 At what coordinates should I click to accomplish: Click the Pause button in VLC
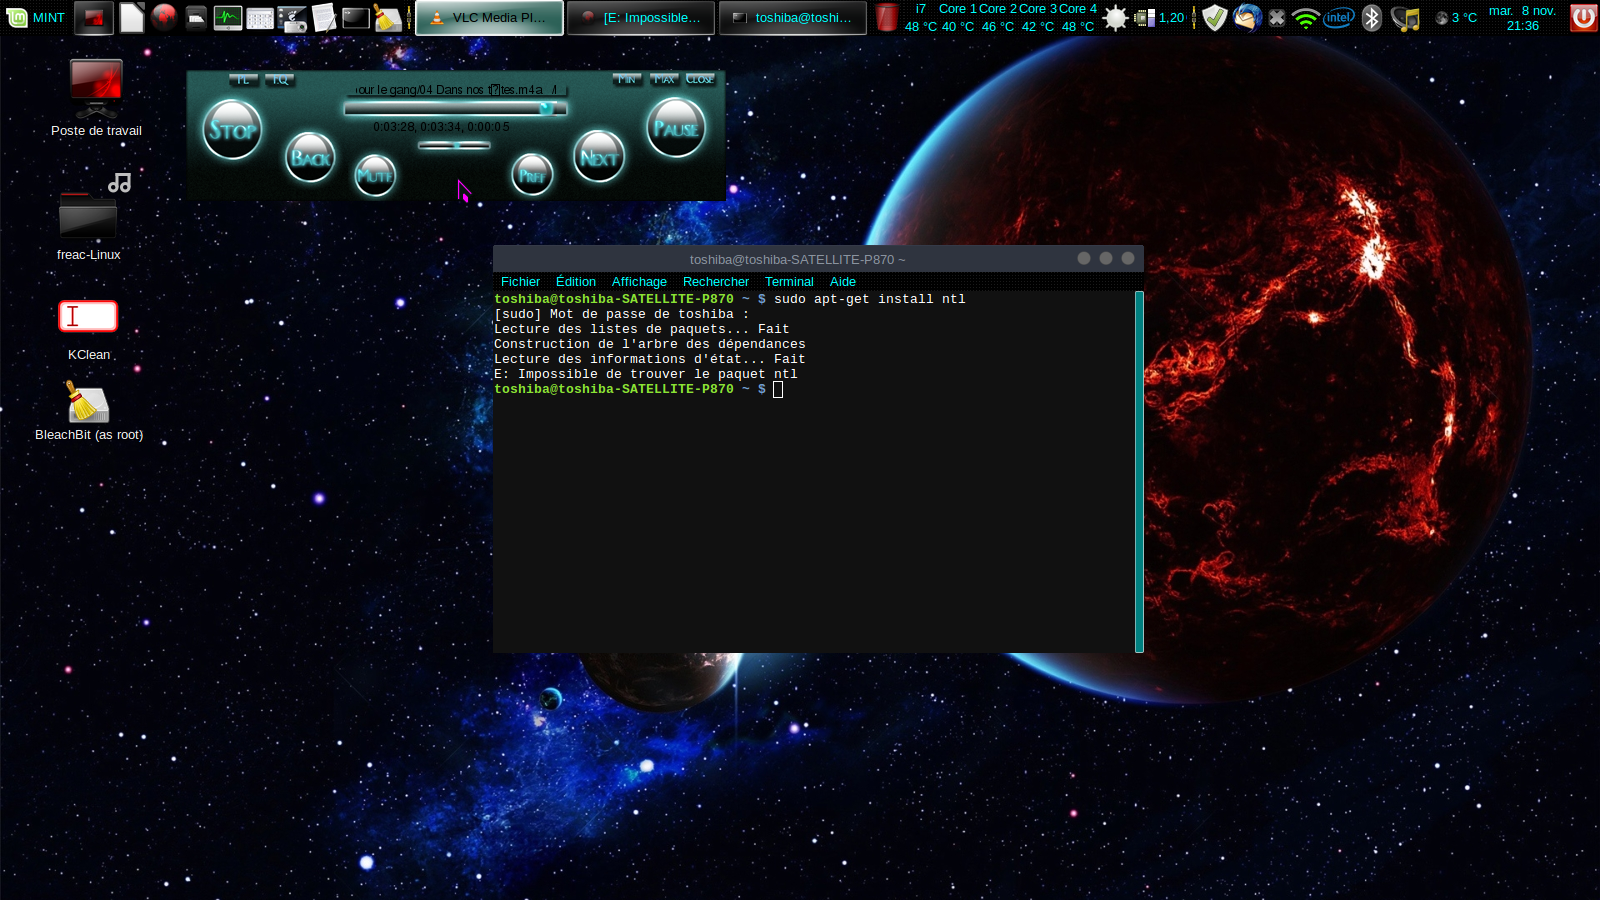[x=676, y=128]
